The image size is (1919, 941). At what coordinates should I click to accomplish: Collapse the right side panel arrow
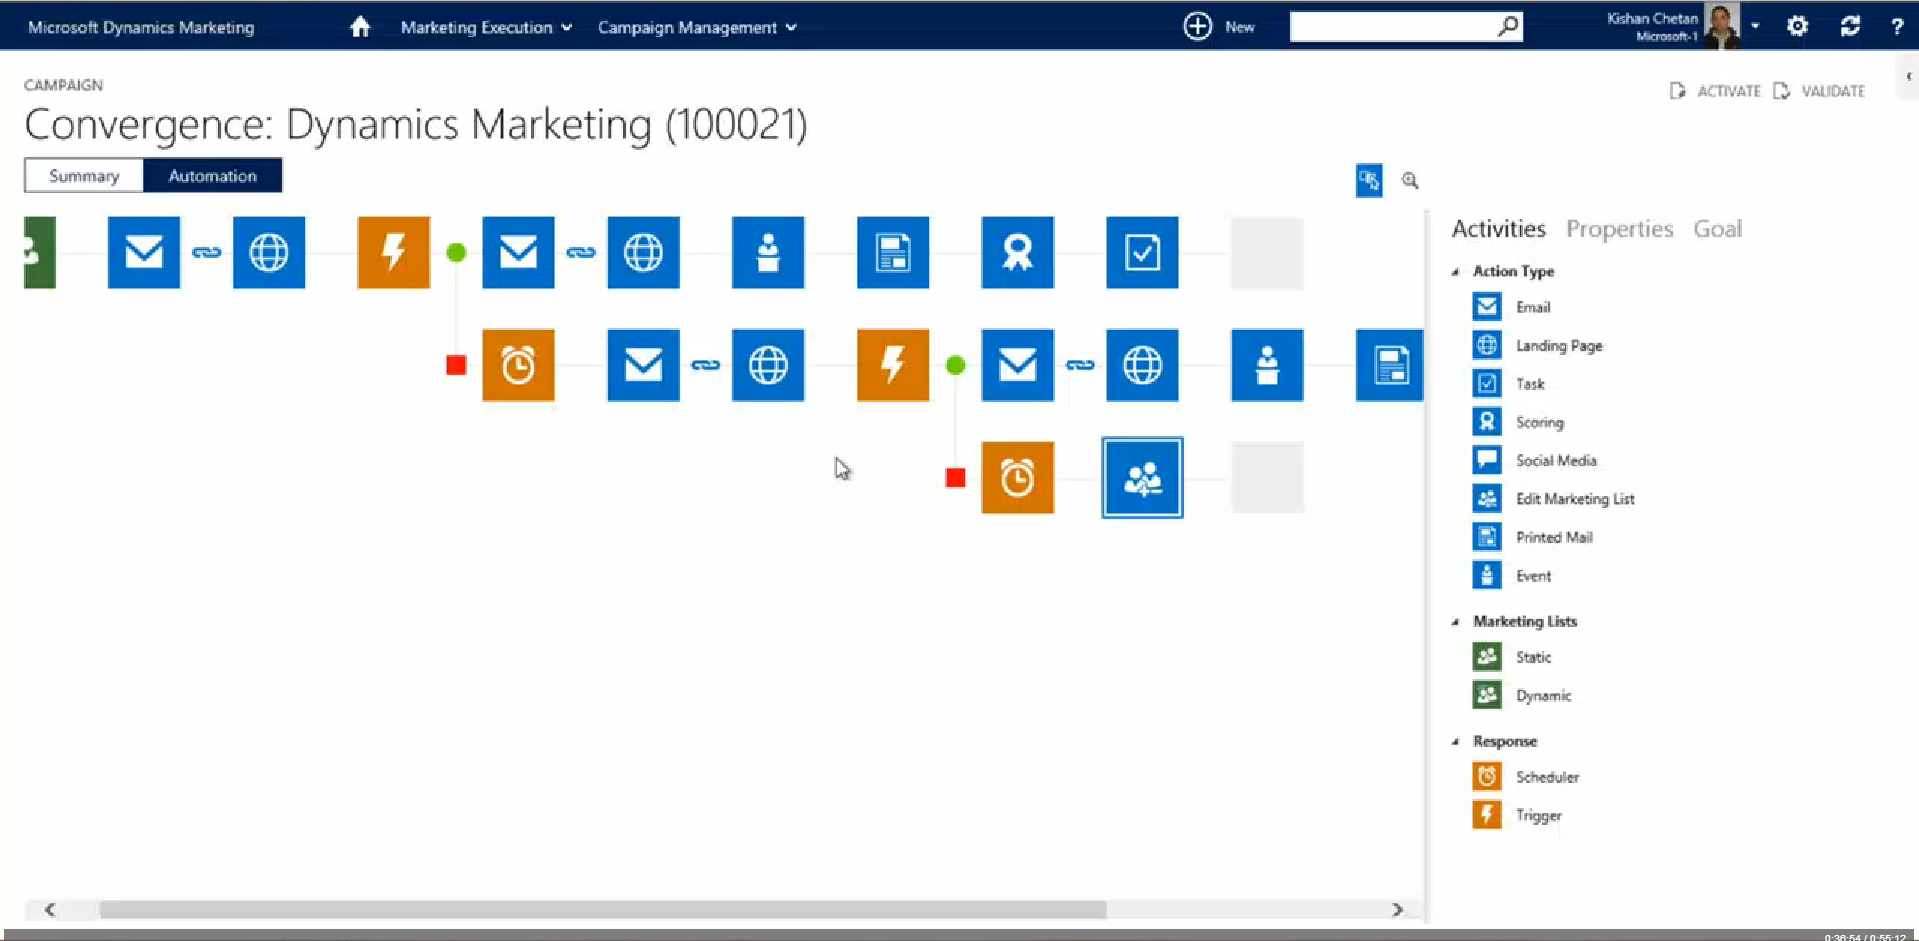coord(1908,76)
